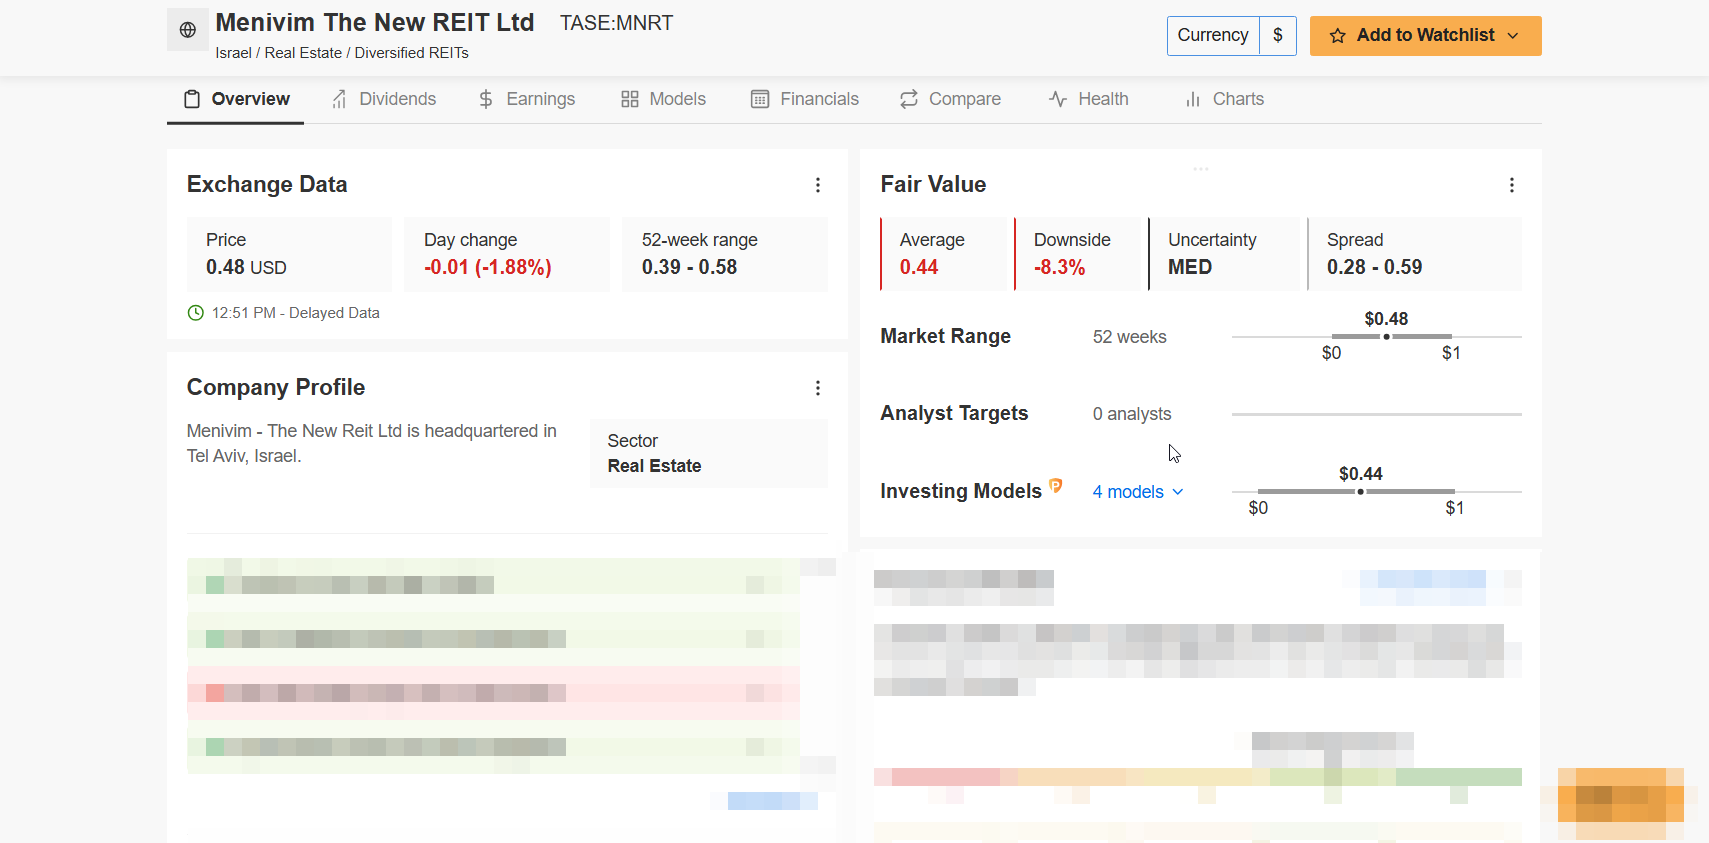Click the Compare arrows tab icon
The height and width of the screenshot is (843, 1709).
pyautogui.click(x=909, y=99)
